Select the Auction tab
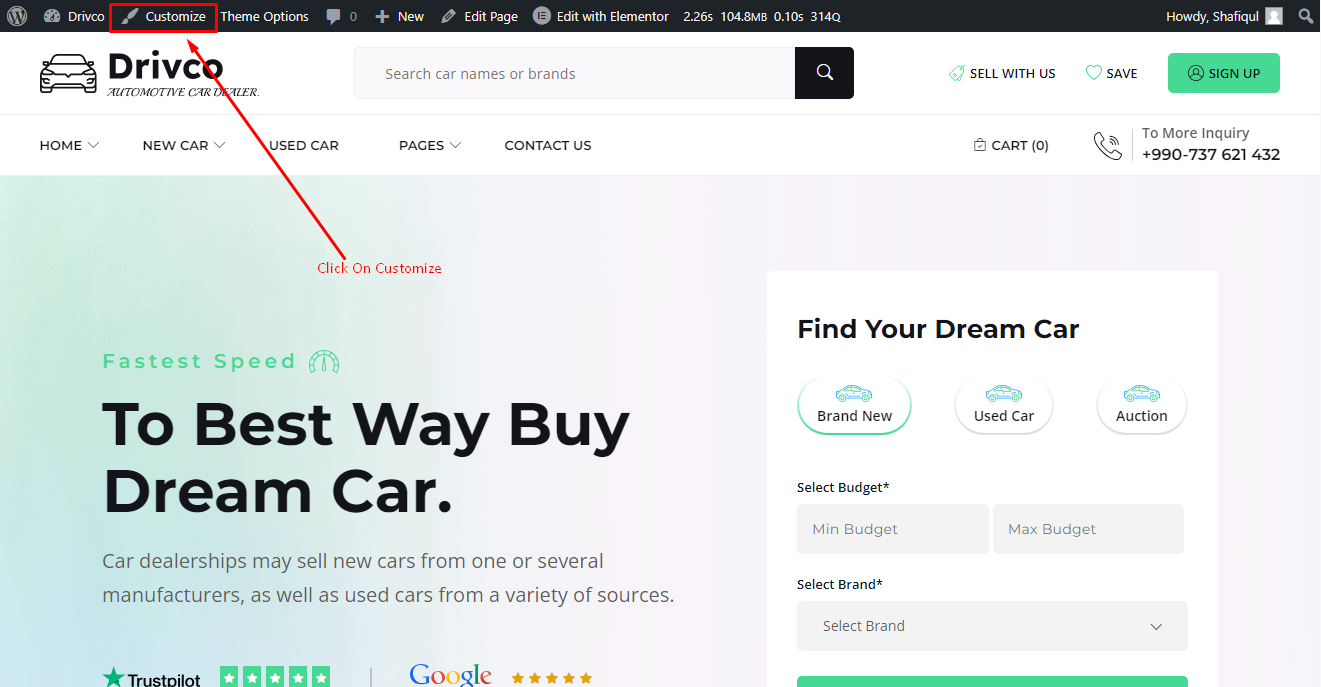This screenshot has height=687, width=1321. tap(1142, 405)
